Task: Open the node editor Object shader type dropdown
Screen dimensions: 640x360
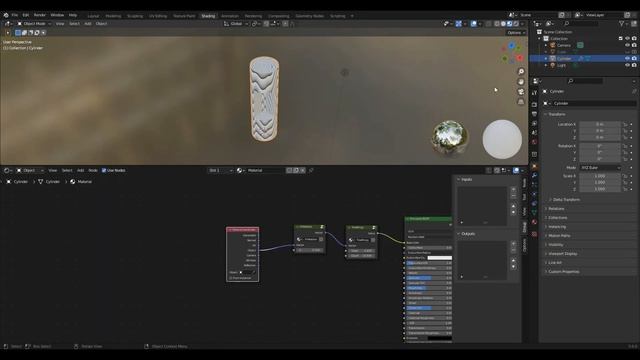Action: 30,170
